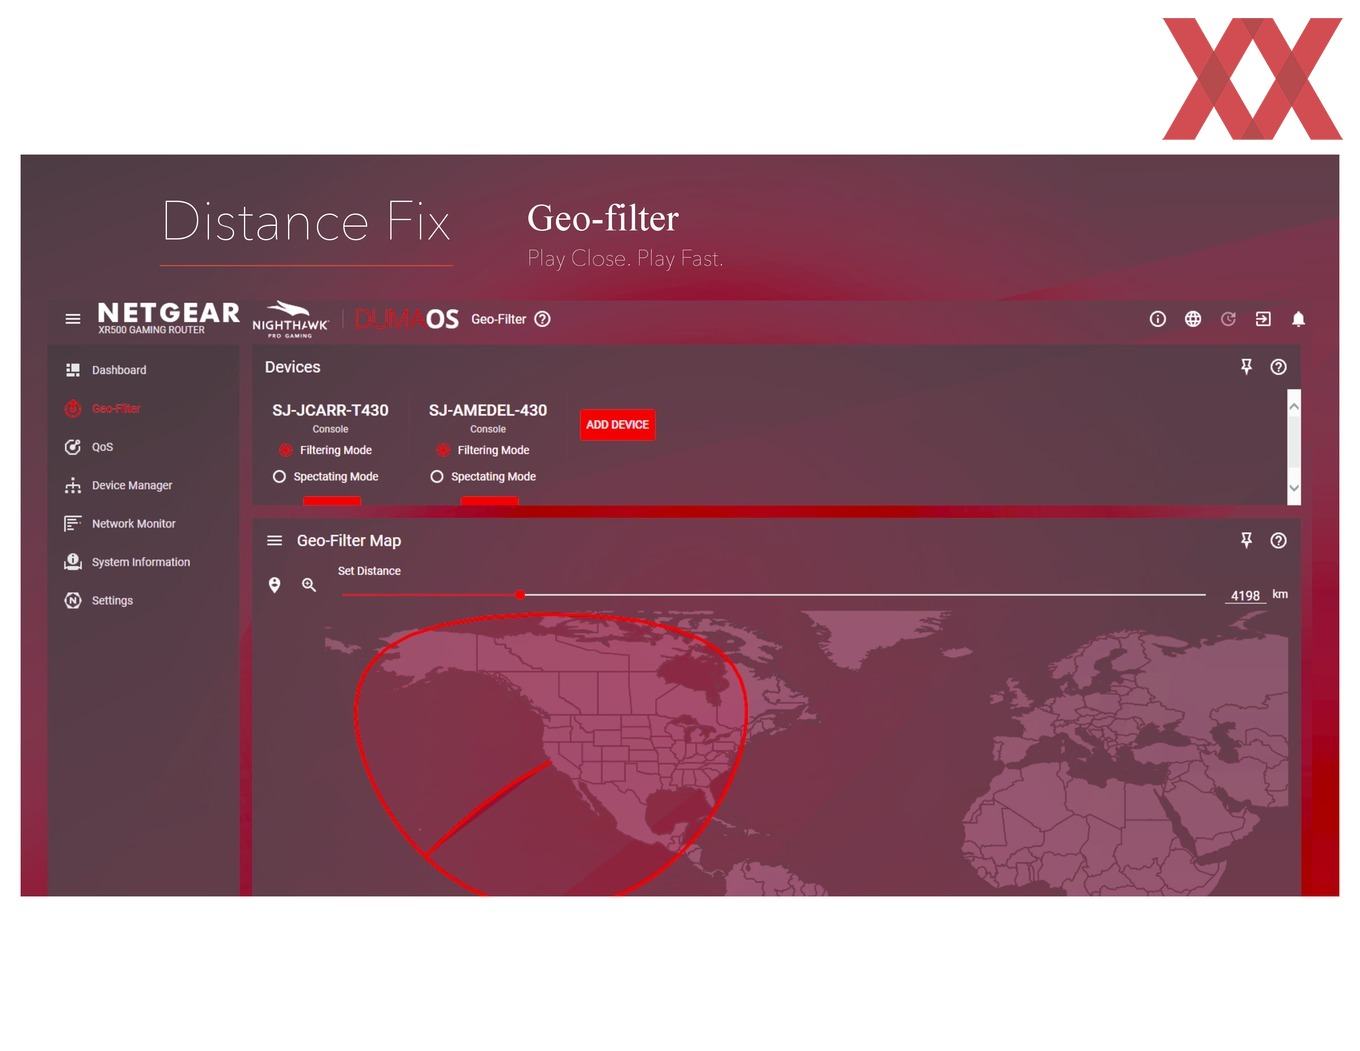The image size is (1360, 1051).
Task: Click the Device Manager sidebar icon
Action: (73, 485)
